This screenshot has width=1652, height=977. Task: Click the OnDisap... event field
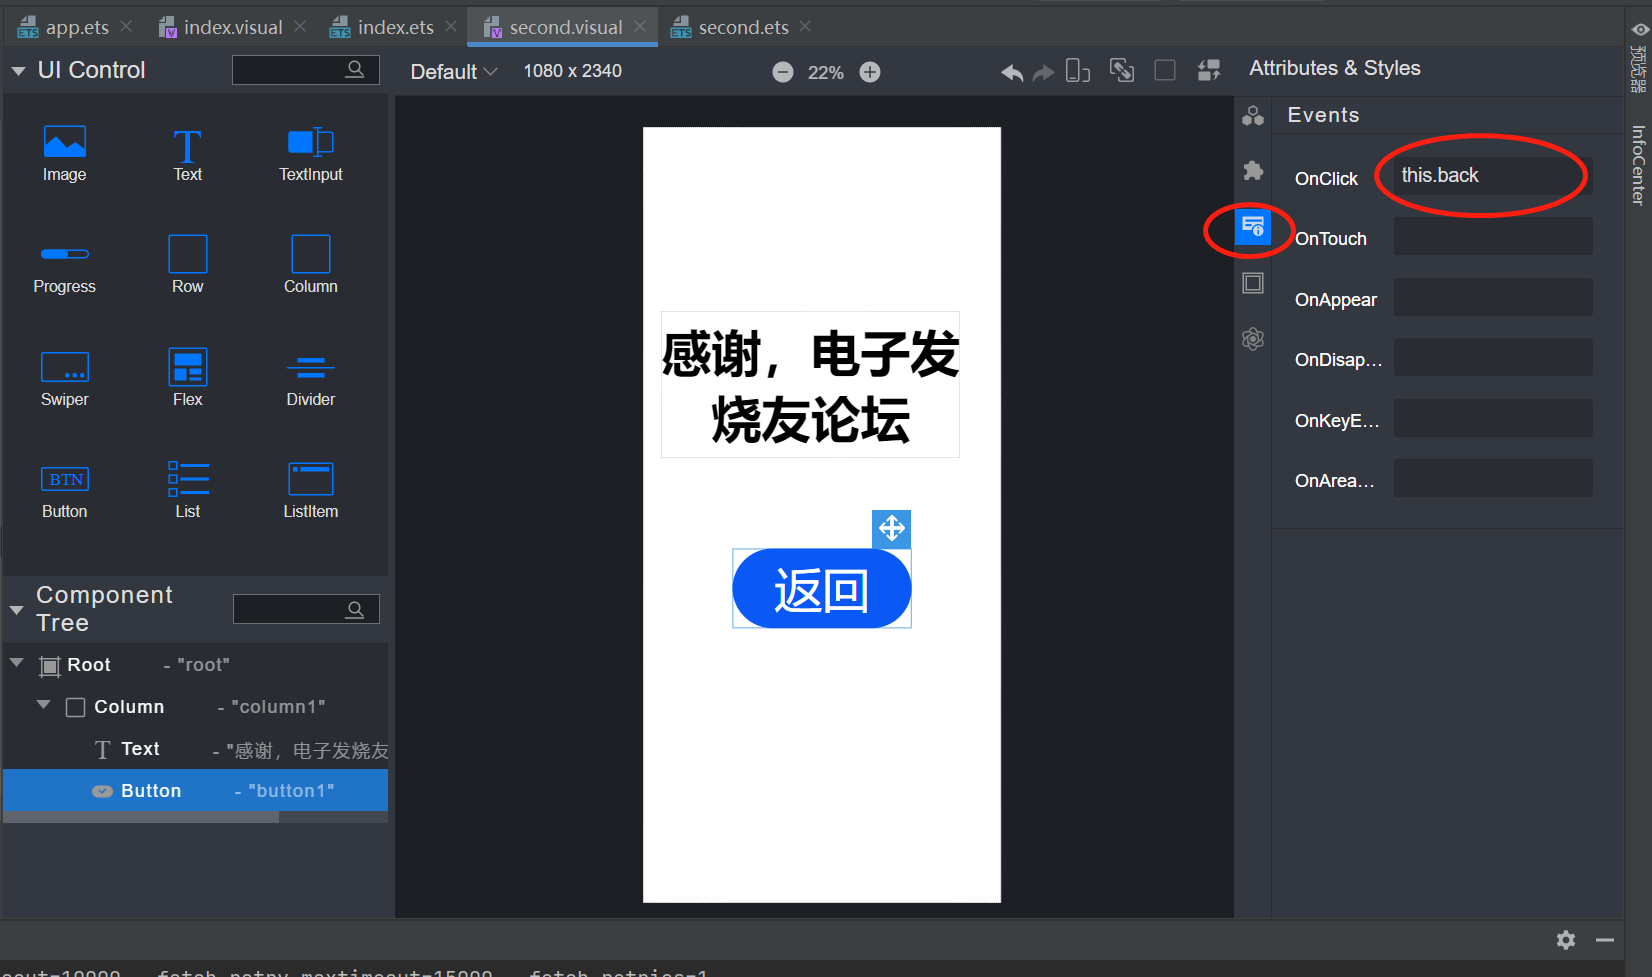tap(1493, 357)
